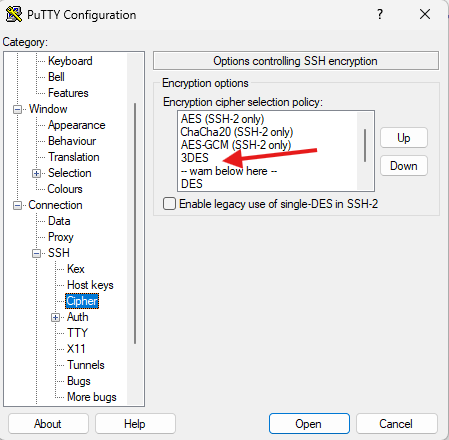Move selected cipher Up
The image size is (449, 440).
pos(404,138)
